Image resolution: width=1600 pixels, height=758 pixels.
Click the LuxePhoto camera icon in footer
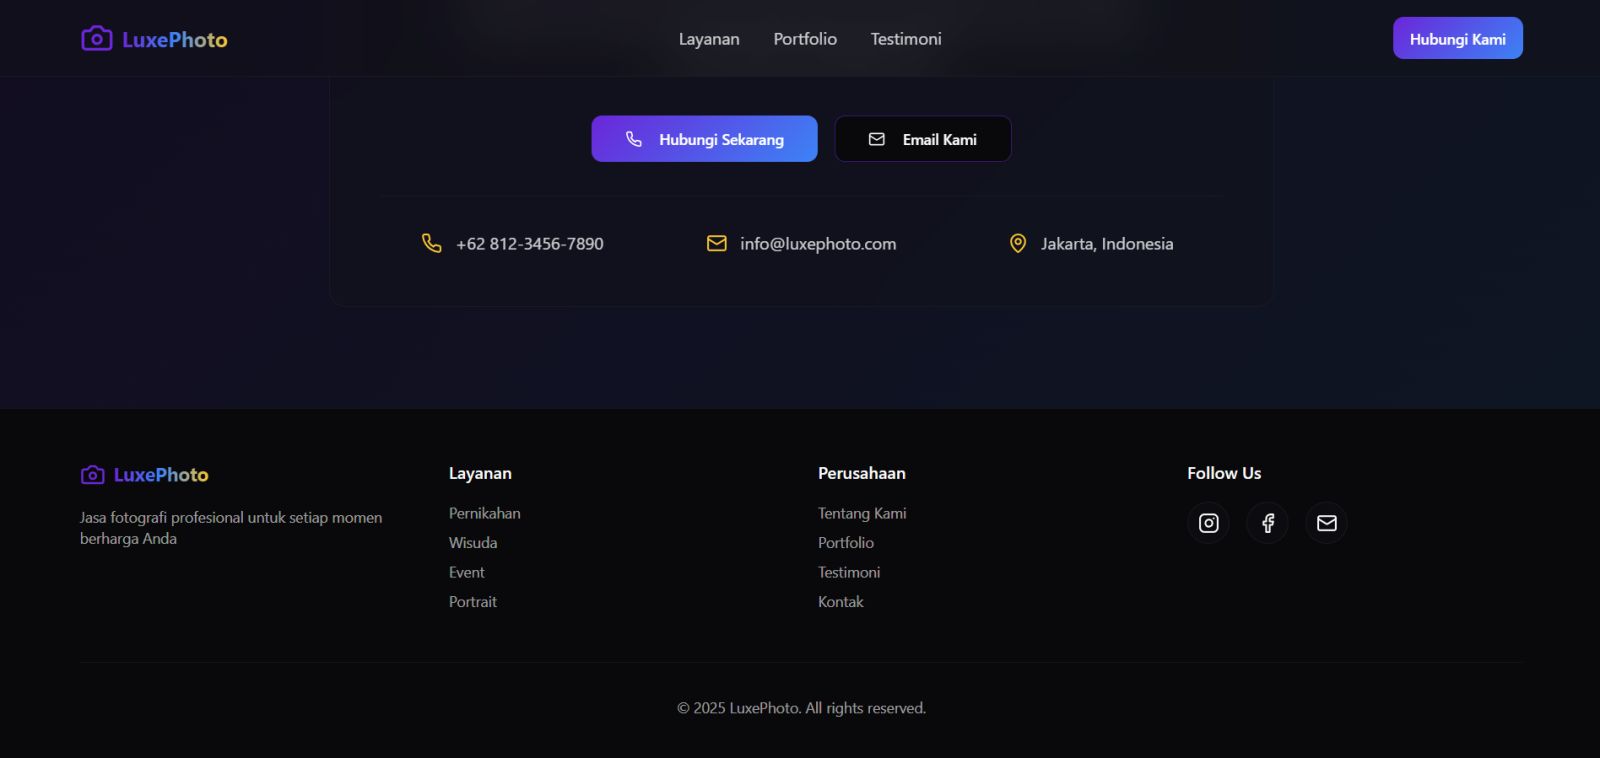point(92,474)
